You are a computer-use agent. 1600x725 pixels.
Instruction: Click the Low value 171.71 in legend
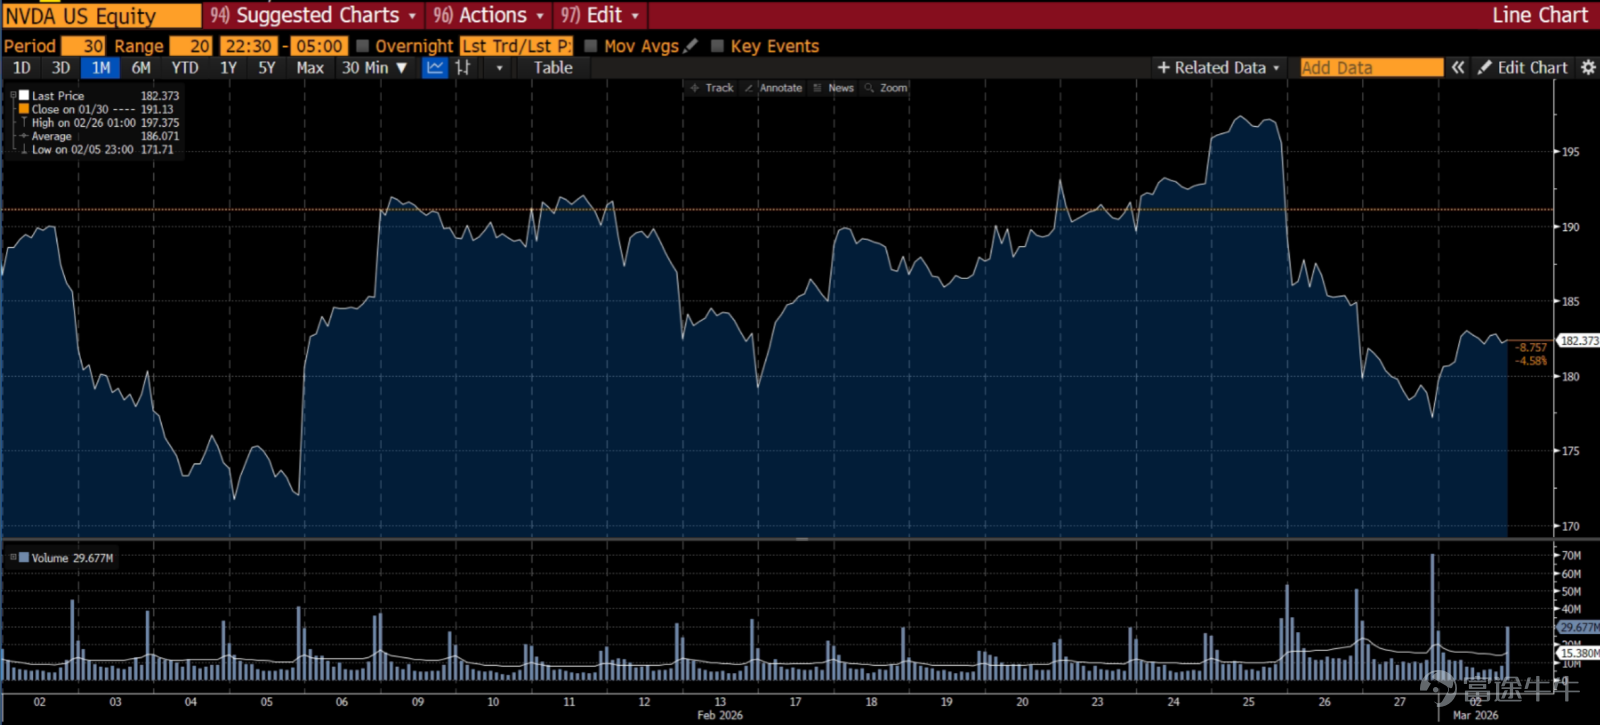click(157, 150)
